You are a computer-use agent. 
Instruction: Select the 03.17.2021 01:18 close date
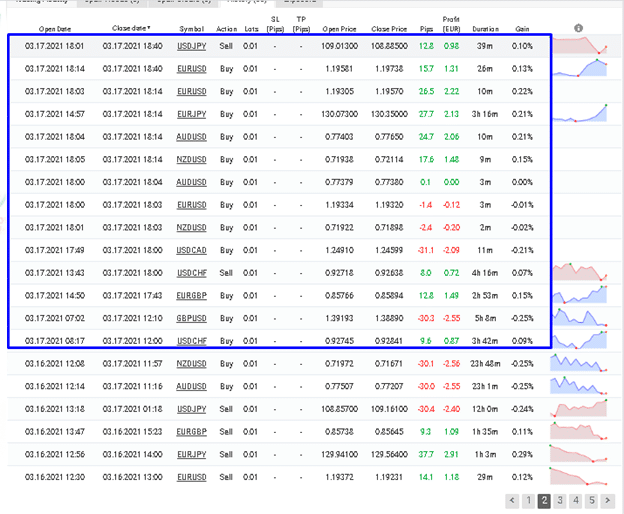click(133, 409)
